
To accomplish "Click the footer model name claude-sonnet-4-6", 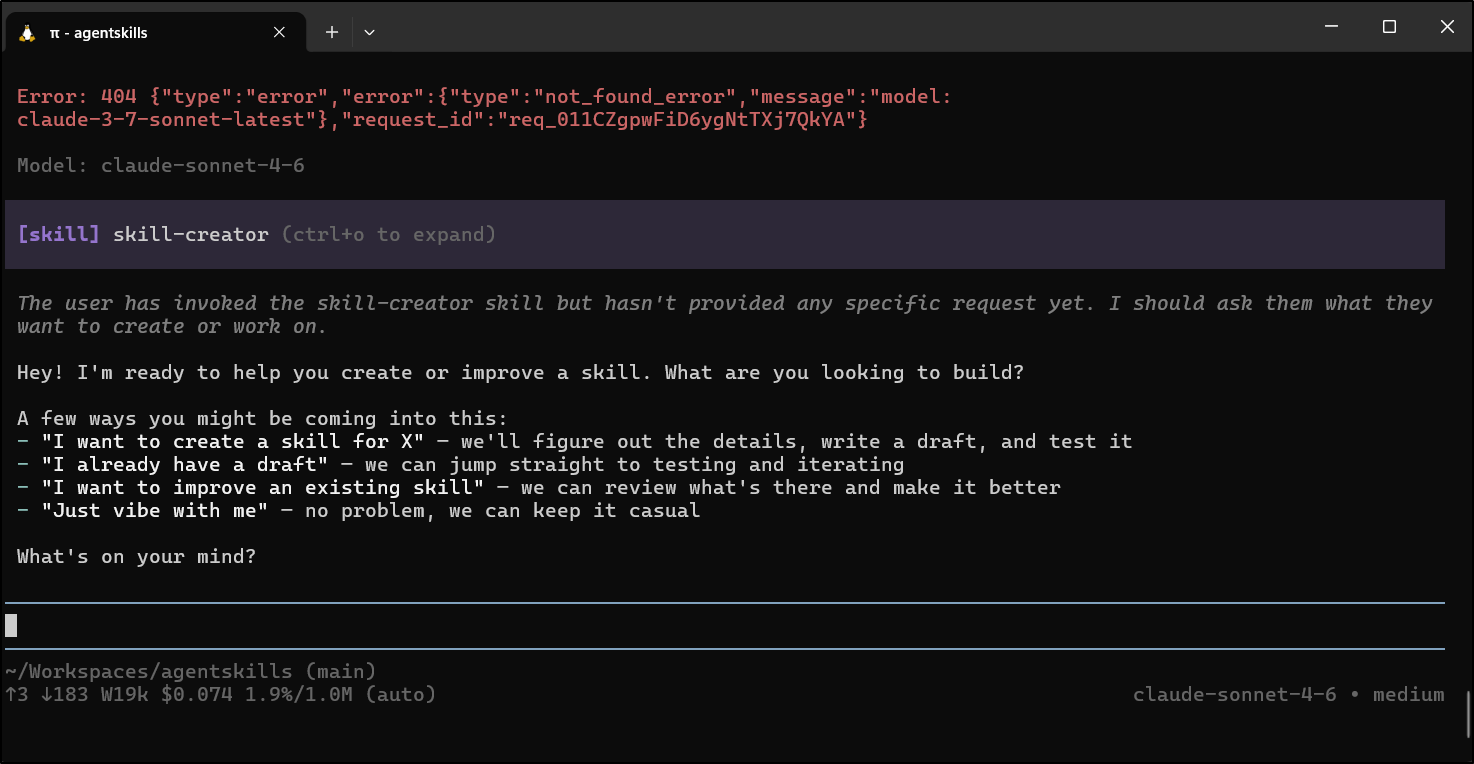I will click(1234, 694).
